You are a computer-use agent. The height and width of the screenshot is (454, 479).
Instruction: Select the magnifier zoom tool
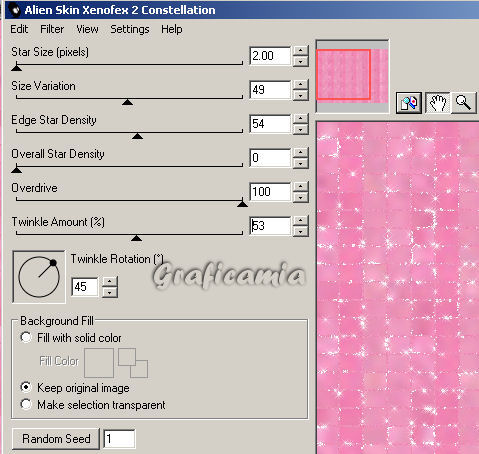coord(463,103)
